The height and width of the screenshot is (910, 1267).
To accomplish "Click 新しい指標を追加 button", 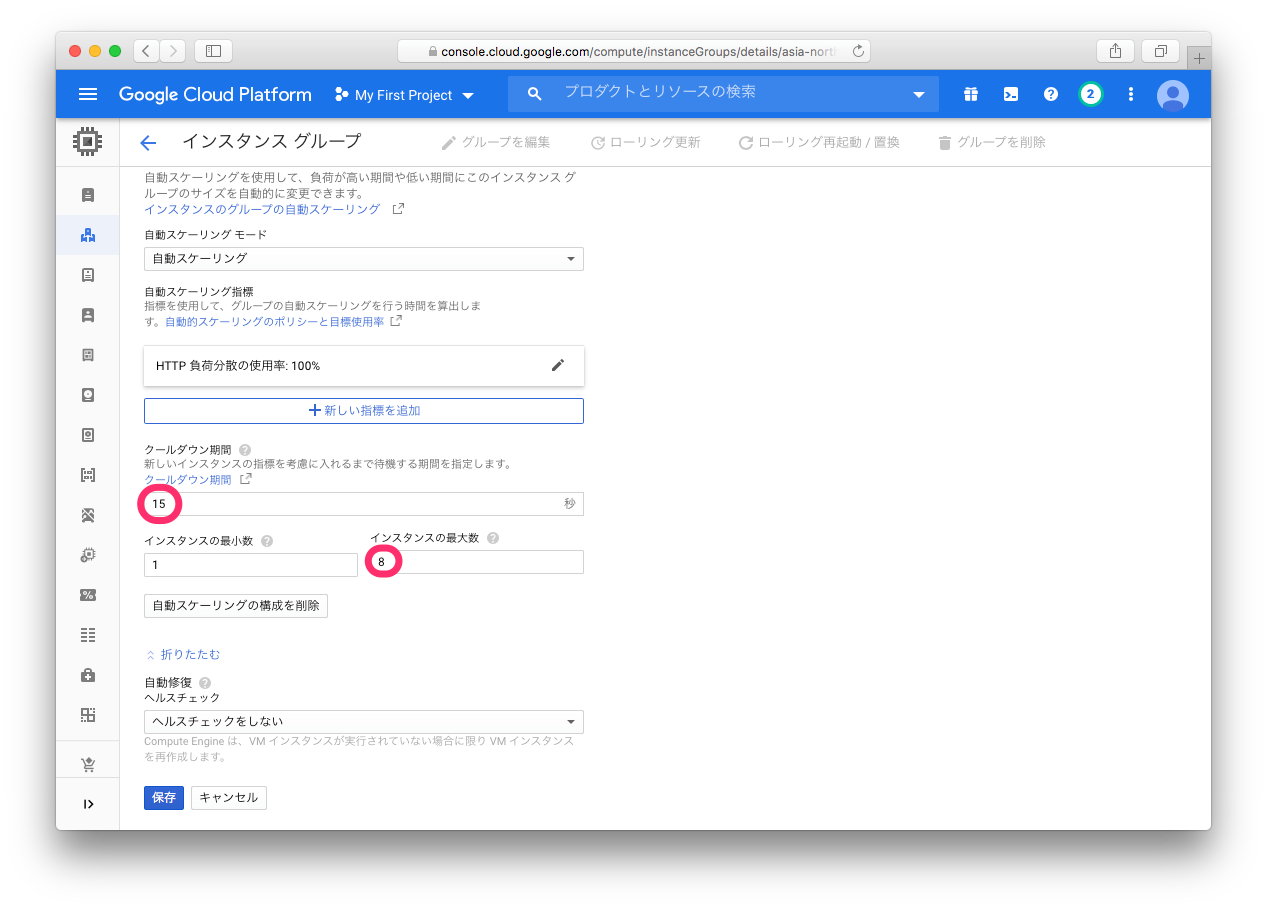I will 363,411.
